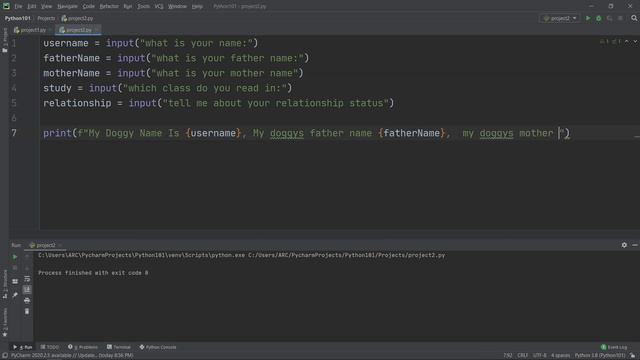The image size is (640, 360).
Task: Click the Stop icon in the Run panel
Action: pyautogui.click(x=15, y=268)
